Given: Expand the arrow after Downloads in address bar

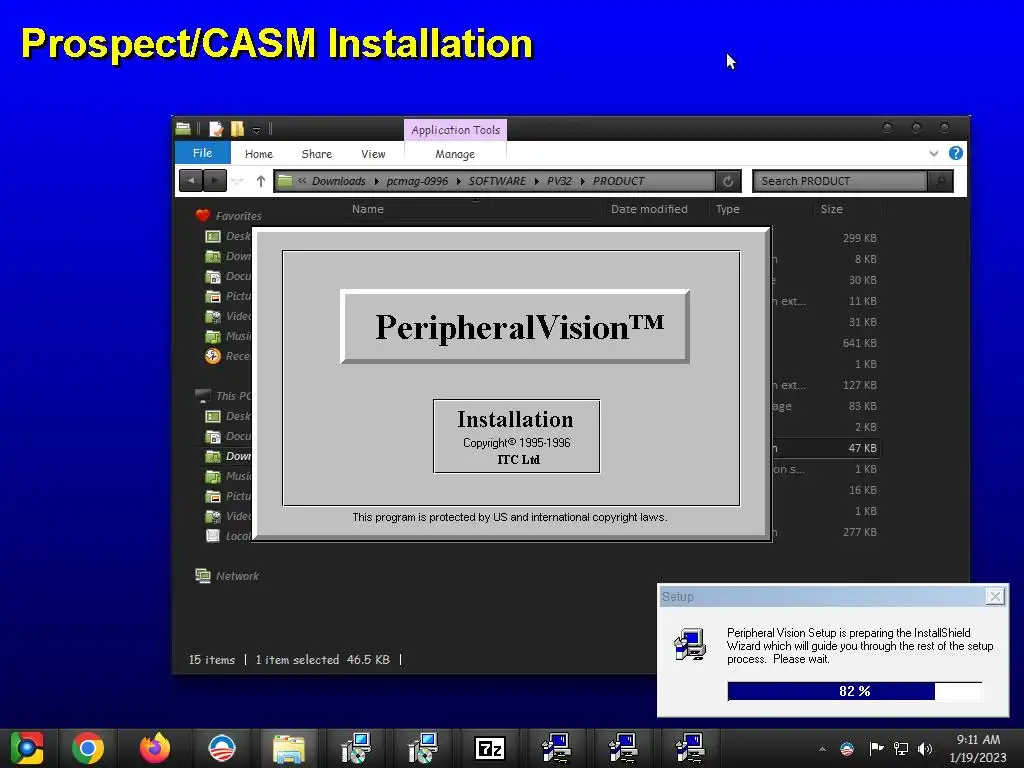Looking at the screenshot, I should (x=376, y=182).
